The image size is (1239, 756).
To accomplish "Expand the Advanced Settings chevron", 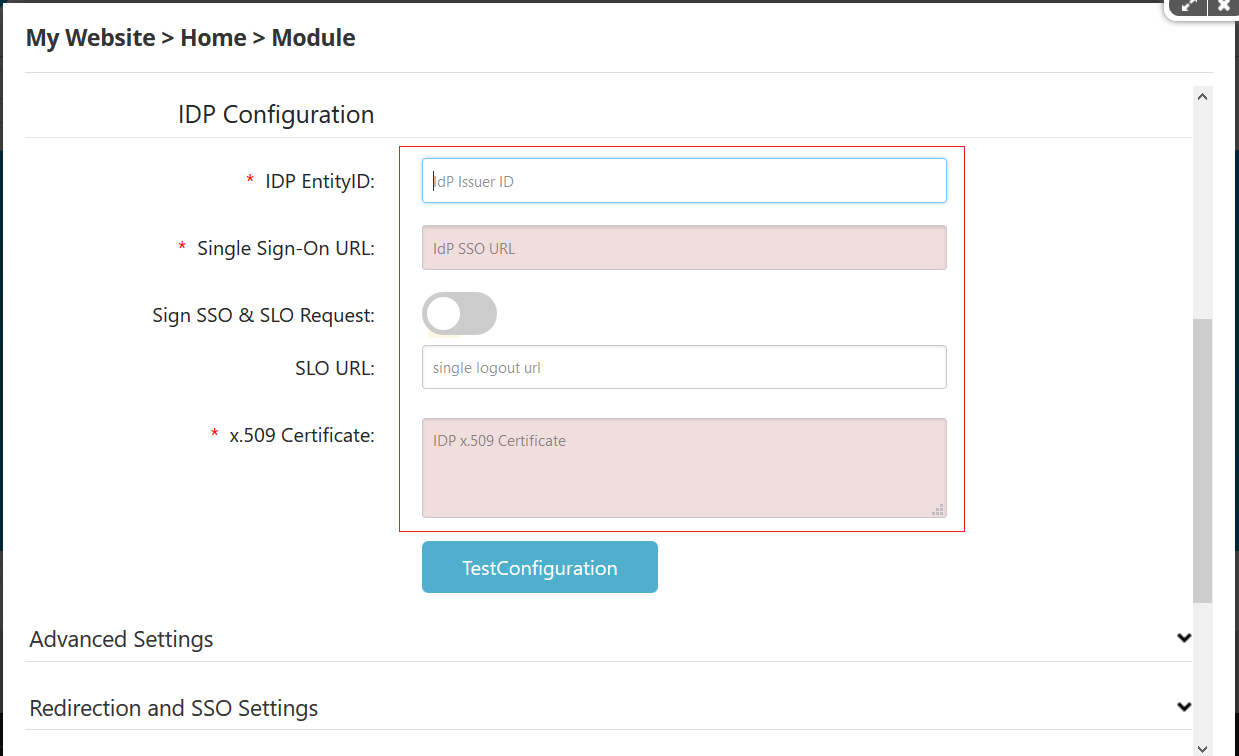I will click(1184, 638).
